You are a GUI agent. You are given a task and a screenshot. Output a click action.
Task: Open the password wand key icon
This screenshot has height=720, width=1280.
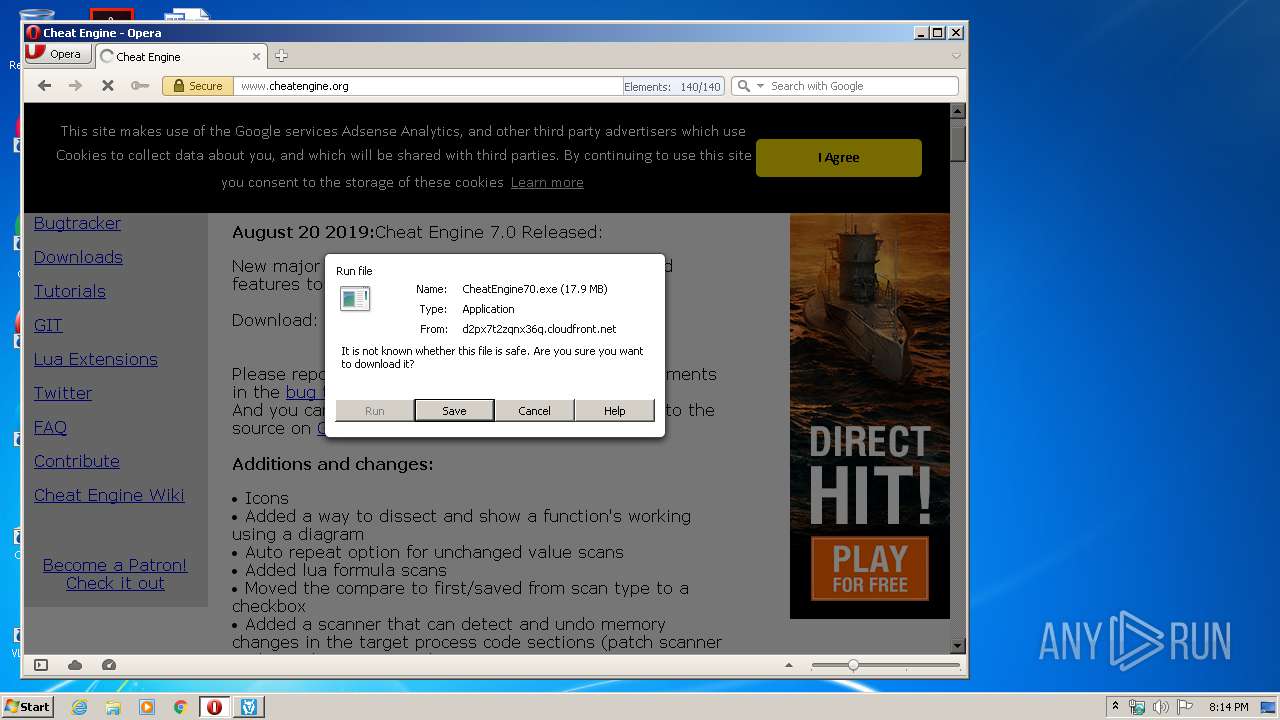pos(140,86)
